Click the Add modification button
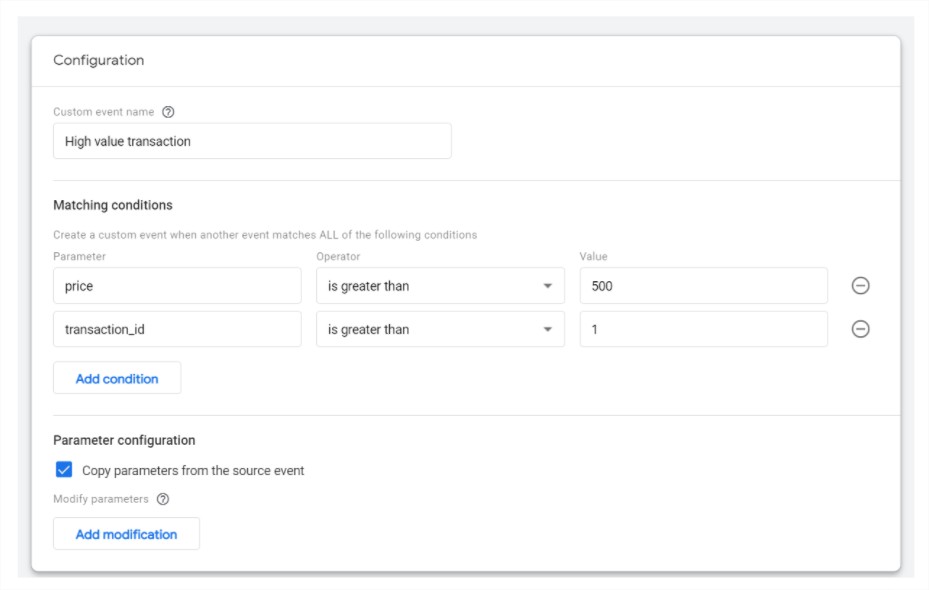This screenshot has width=929, height=590. [x=126, y=534]
